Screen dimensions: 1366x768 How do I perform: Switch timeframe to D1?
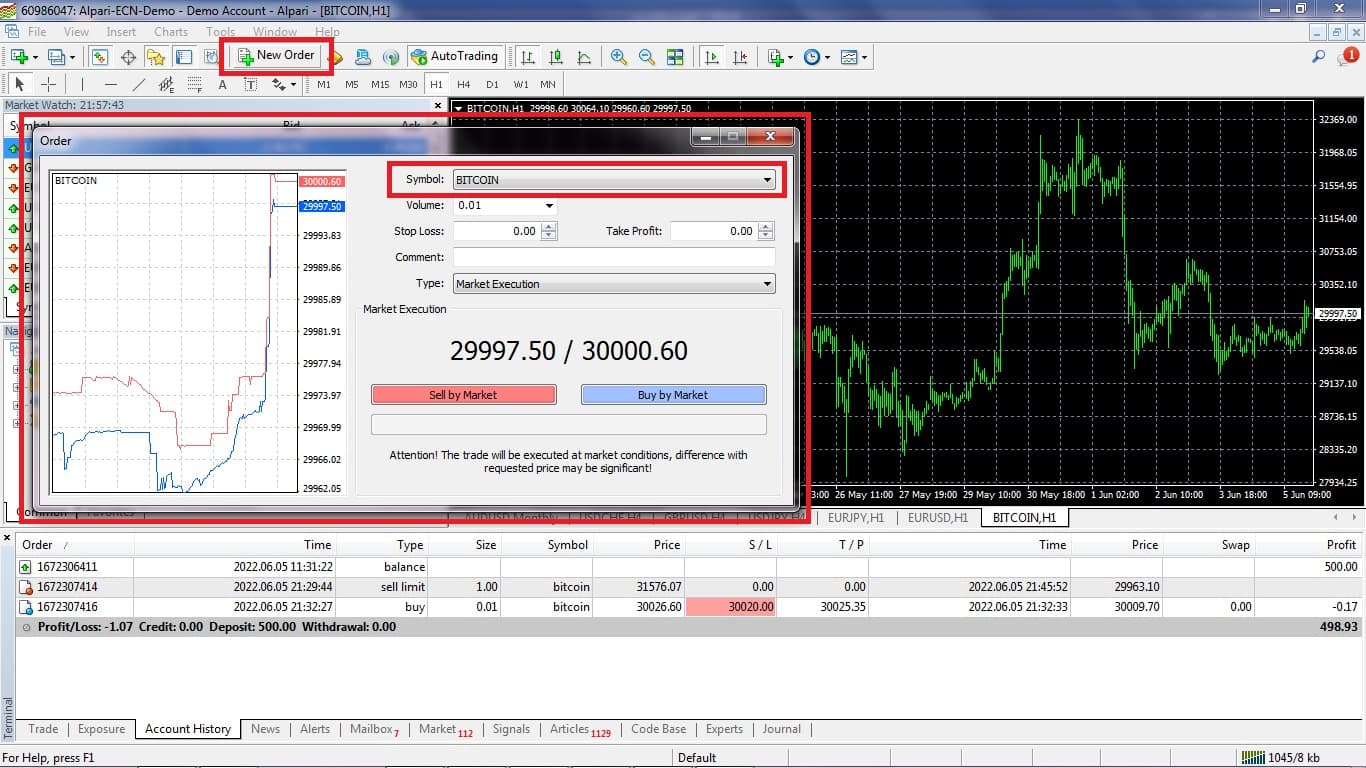tap(492, 85)
